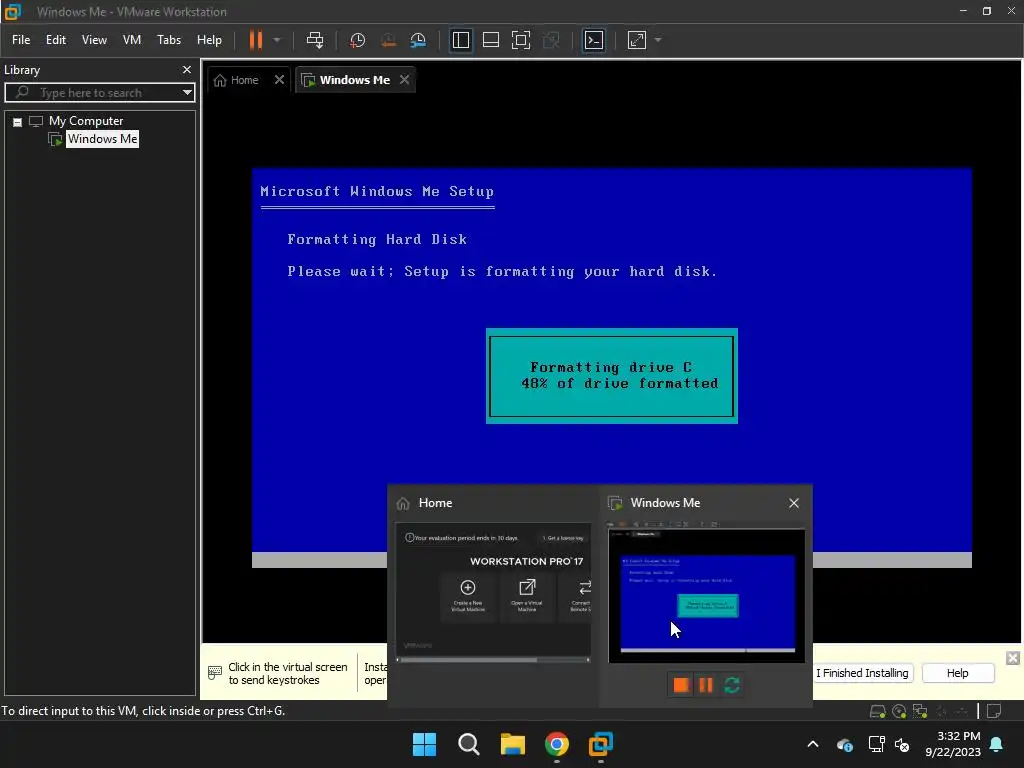Screen dimensions: 1024x768
Task: Click the keyboard icon in the hint bar
Action: [214, 673]
